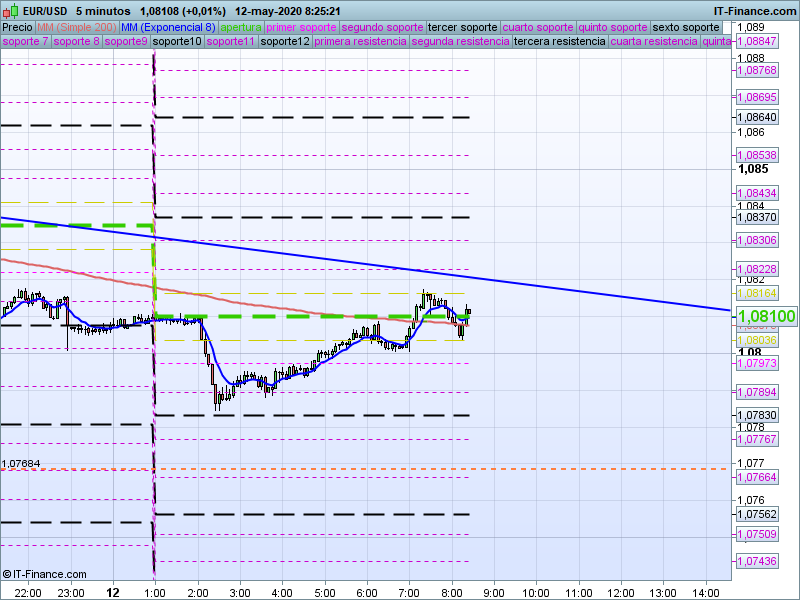Select the Precio label tab

[x=18, y=27]
